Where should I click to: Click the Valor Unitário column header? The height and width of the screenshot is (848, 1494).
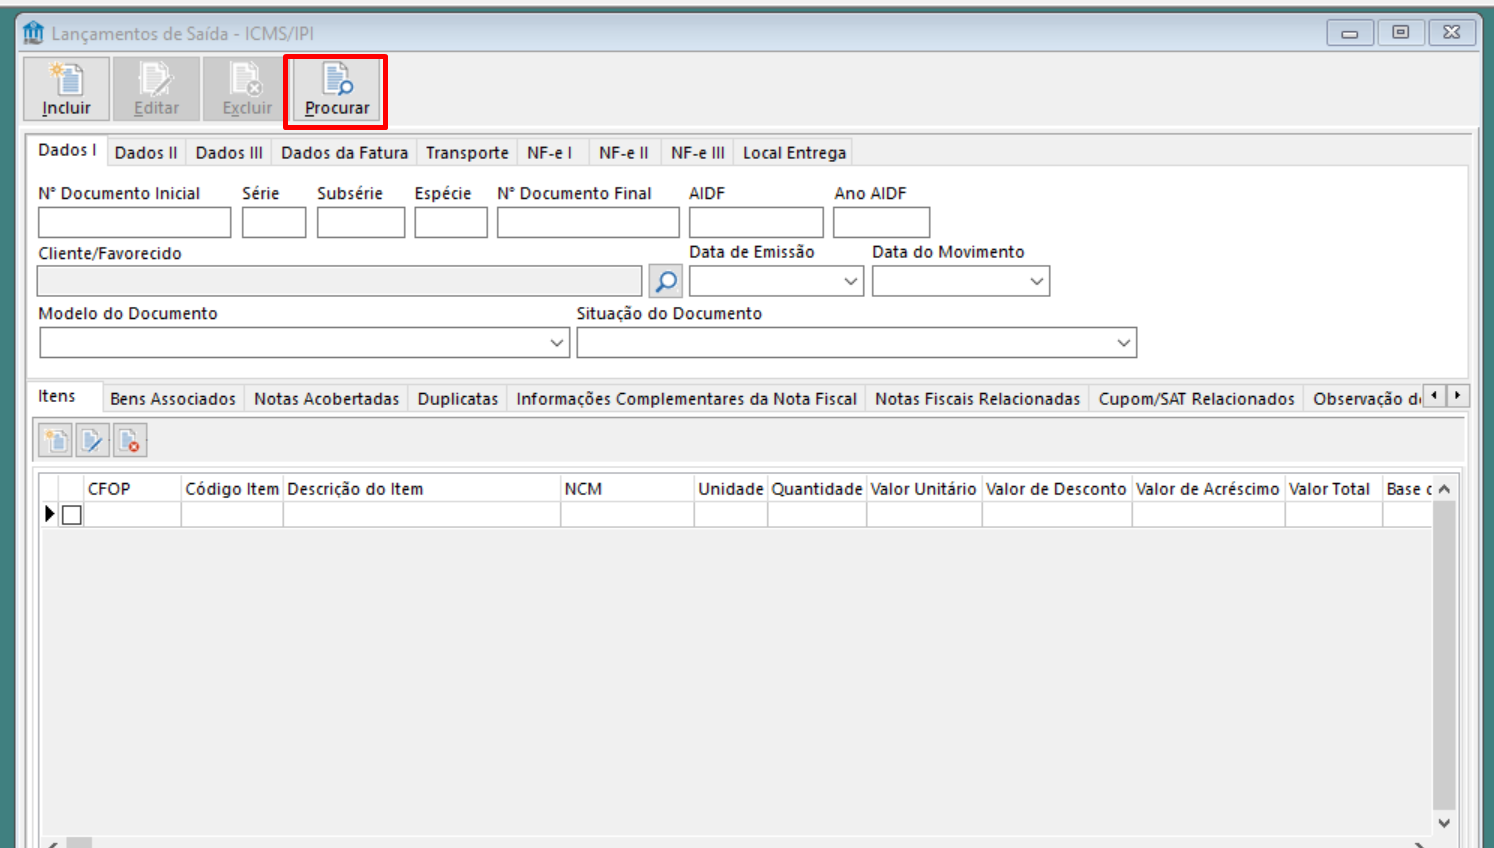(924, 489)
